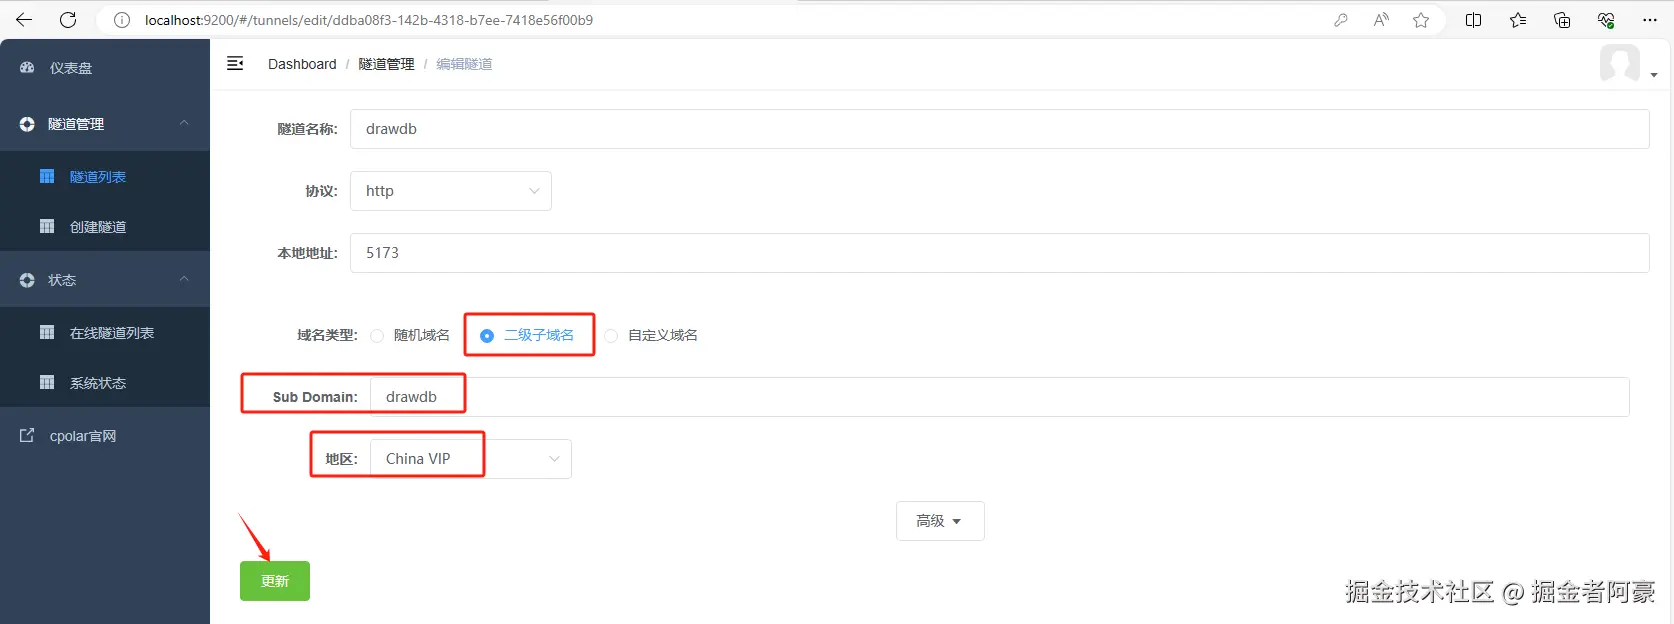The width and height of the screenshot is (1674, 624).
Task: Open 创建隧道 in the sidebar
Action: (98, 227)
